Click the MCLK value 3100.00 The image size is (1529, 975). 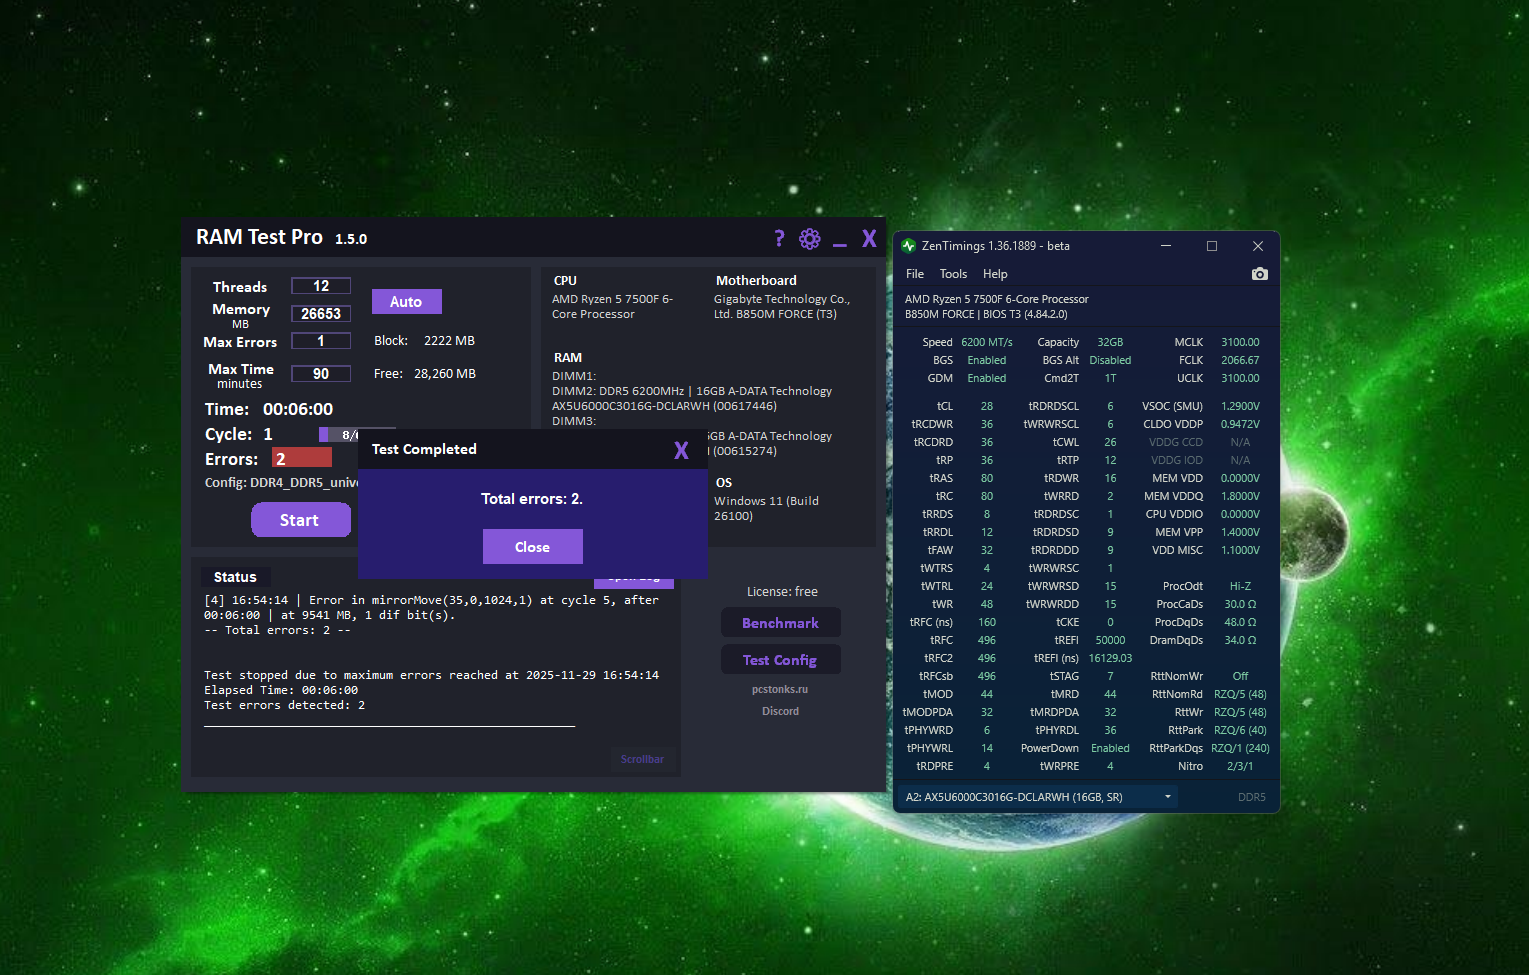[1240, 342]
